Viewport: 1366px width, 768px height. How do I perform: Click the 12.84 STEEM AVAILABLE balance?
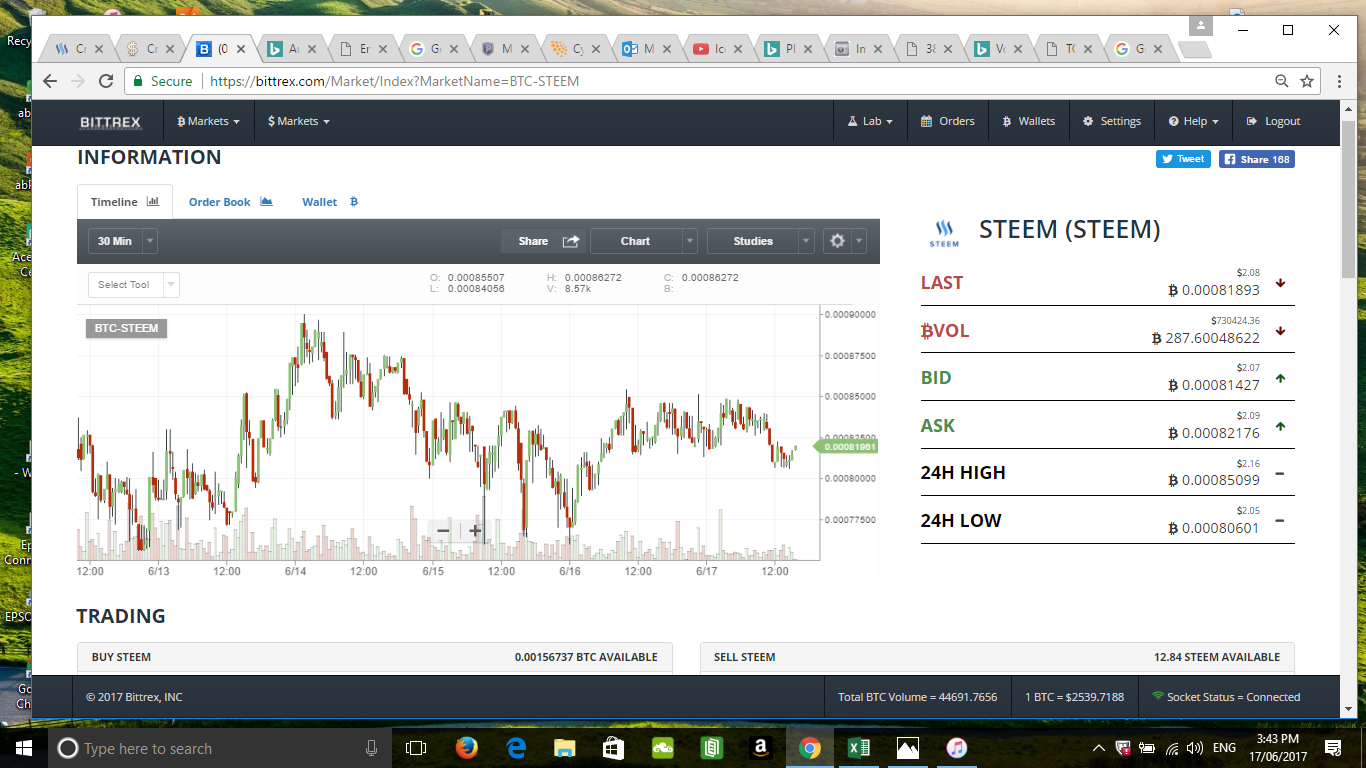click(x=1216, y=657)
